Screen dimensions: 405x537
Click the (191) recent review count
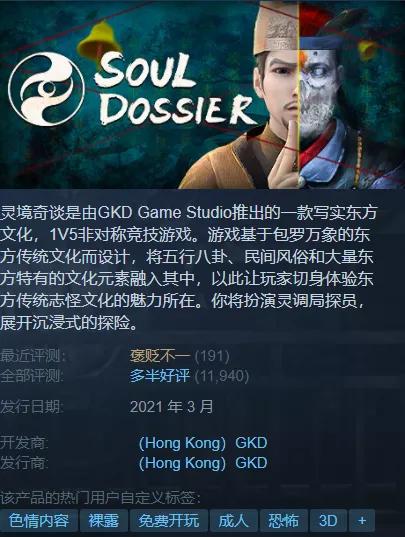point(212,356)
